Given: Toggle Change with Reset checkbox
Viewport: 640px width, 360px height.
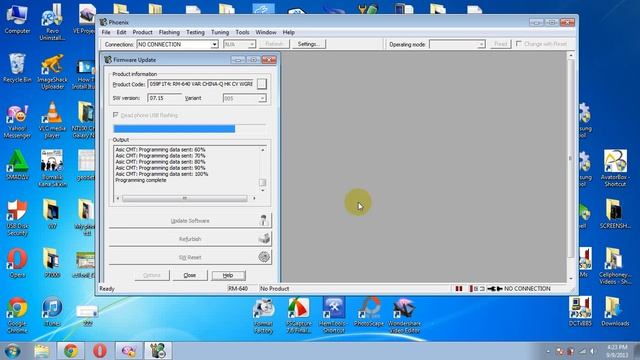Looking at the screenshot, I should click(519, 44).
